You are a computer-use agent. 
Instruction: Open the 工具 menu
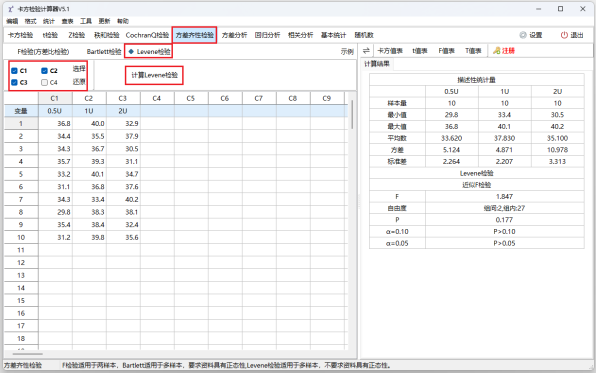point(86,21)
